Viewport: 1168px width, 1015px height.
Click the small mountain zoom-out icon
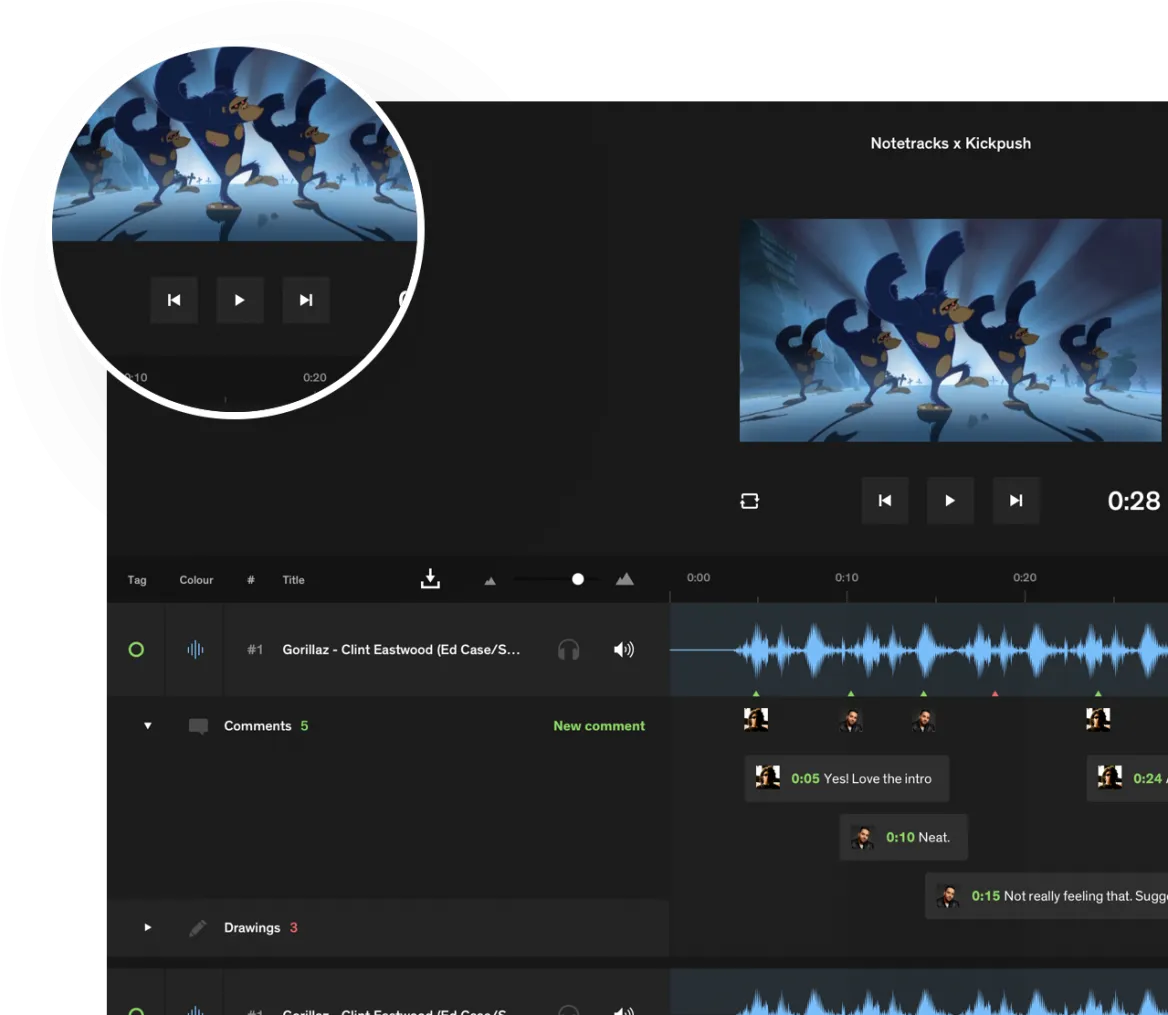pyautogui.click(x=490, y=581)
